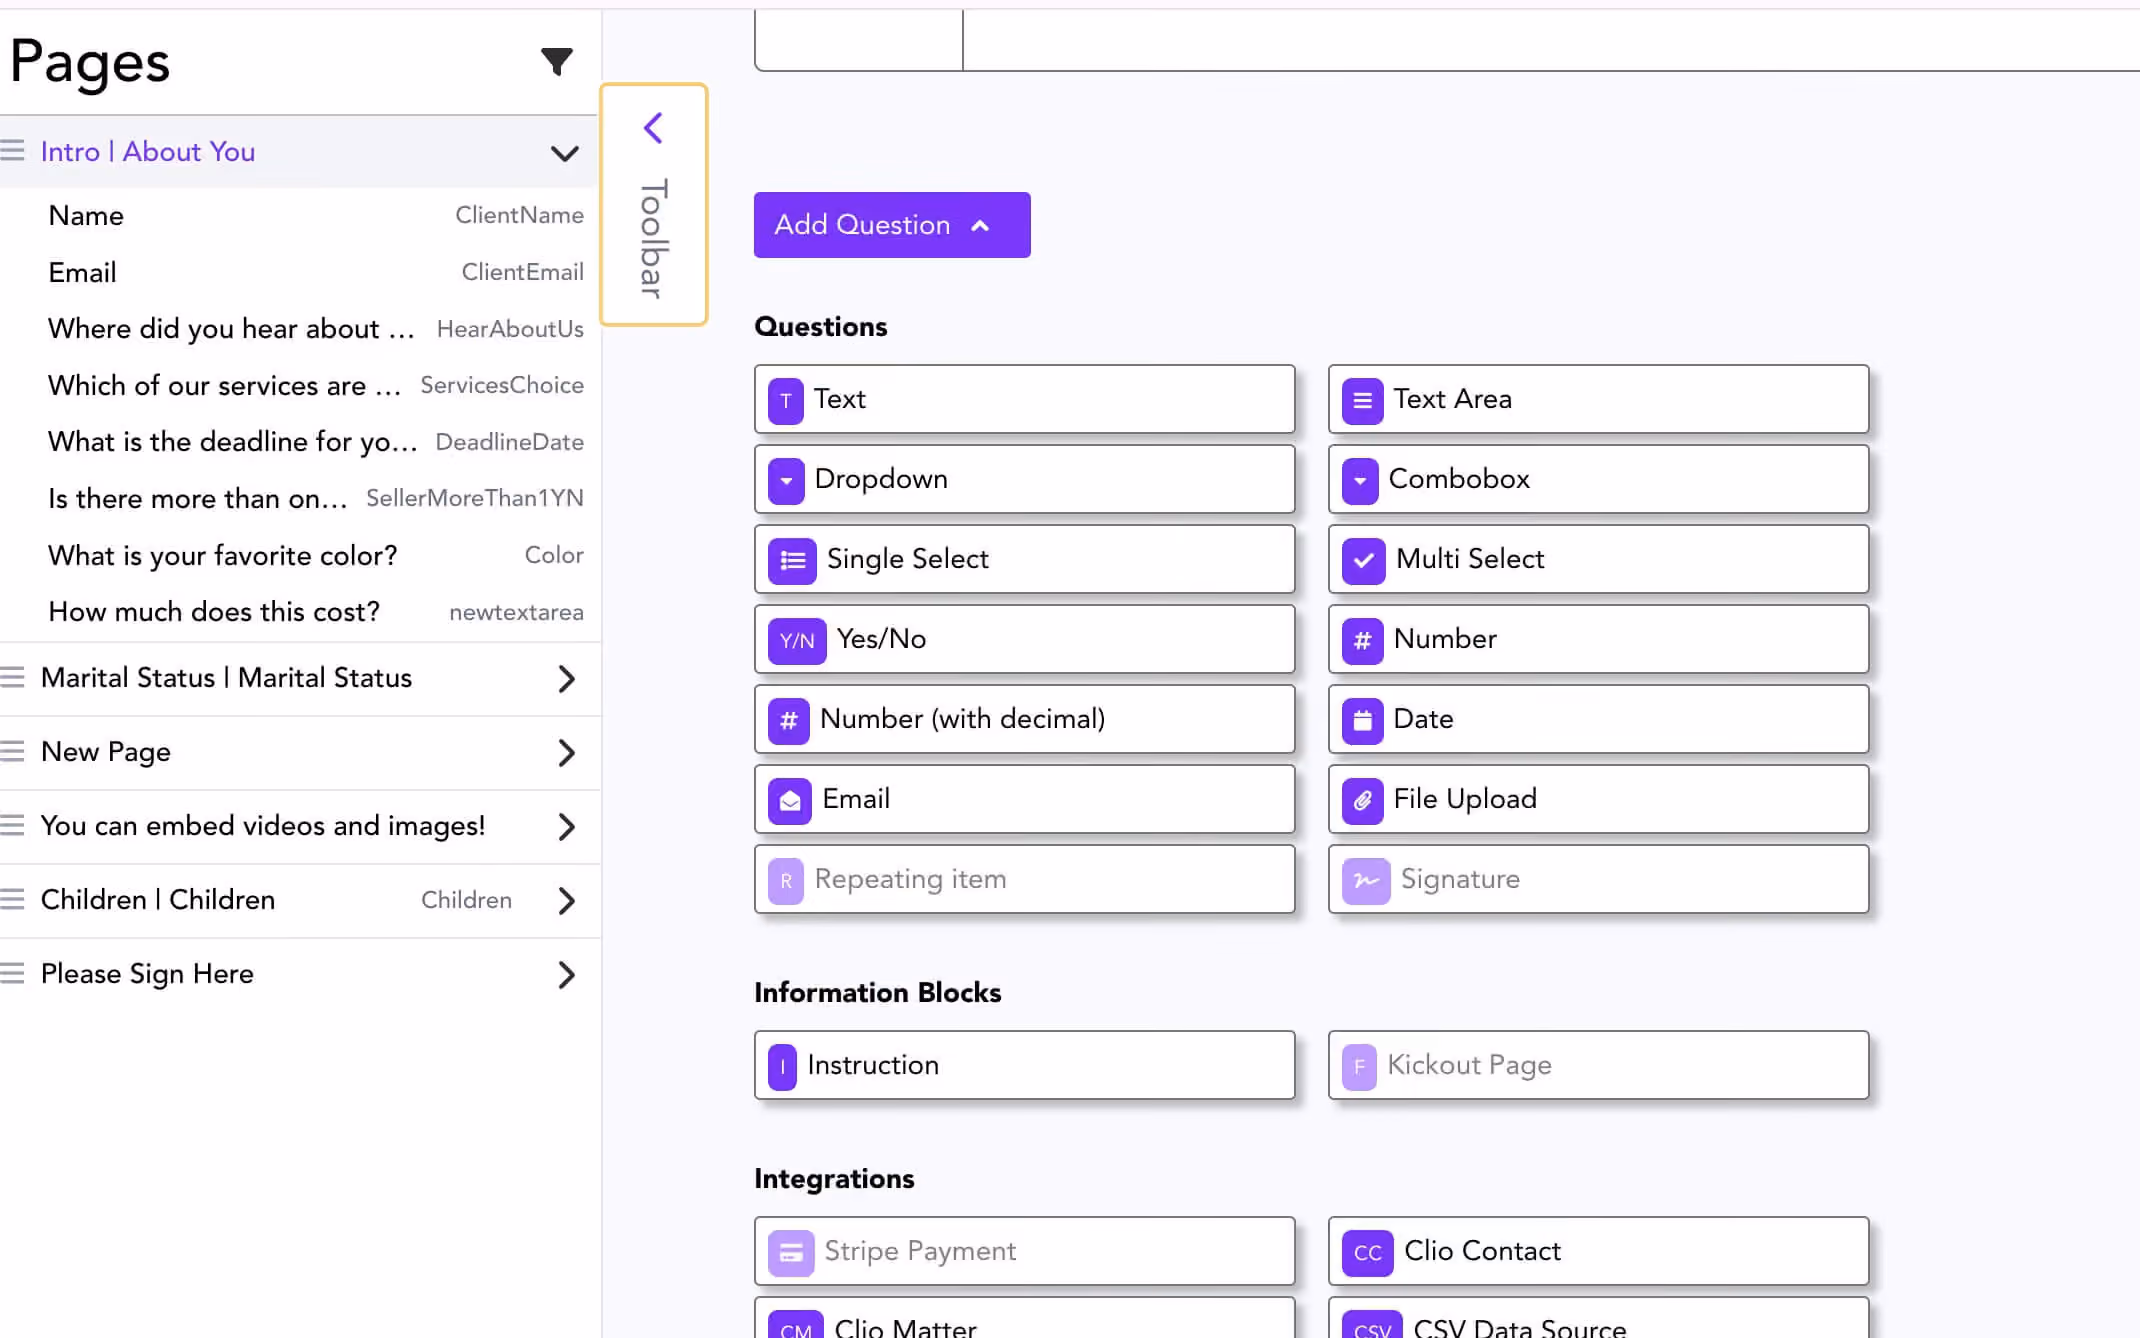Insert a Dropdown question
Image resolution: width=2140 pixels, height=1338 pixels.
pos(1024,479)
